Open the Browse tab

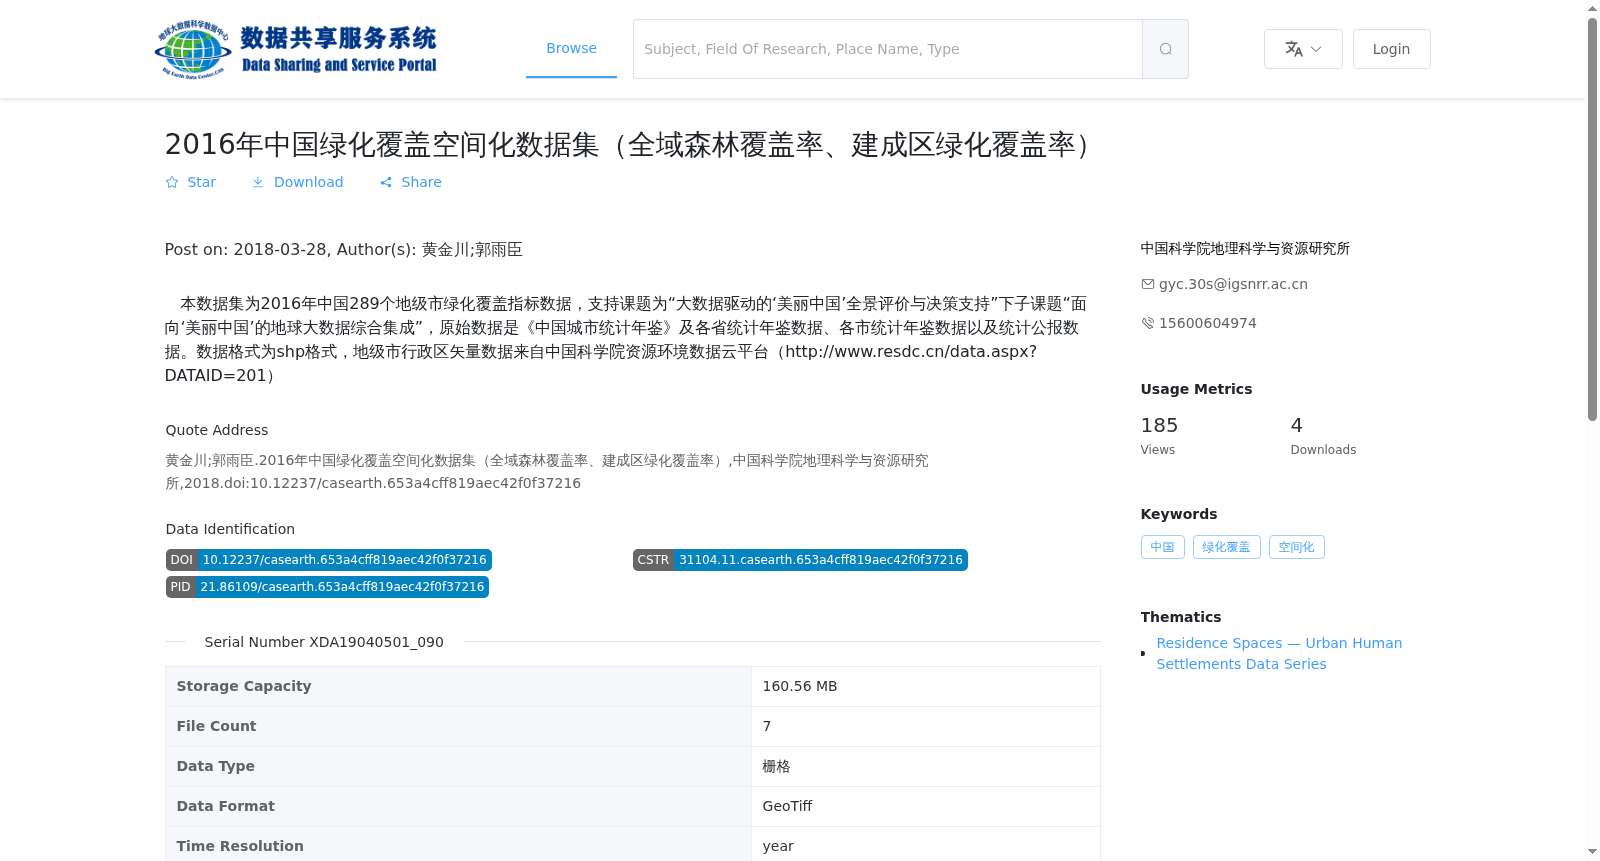coord(571,48)
